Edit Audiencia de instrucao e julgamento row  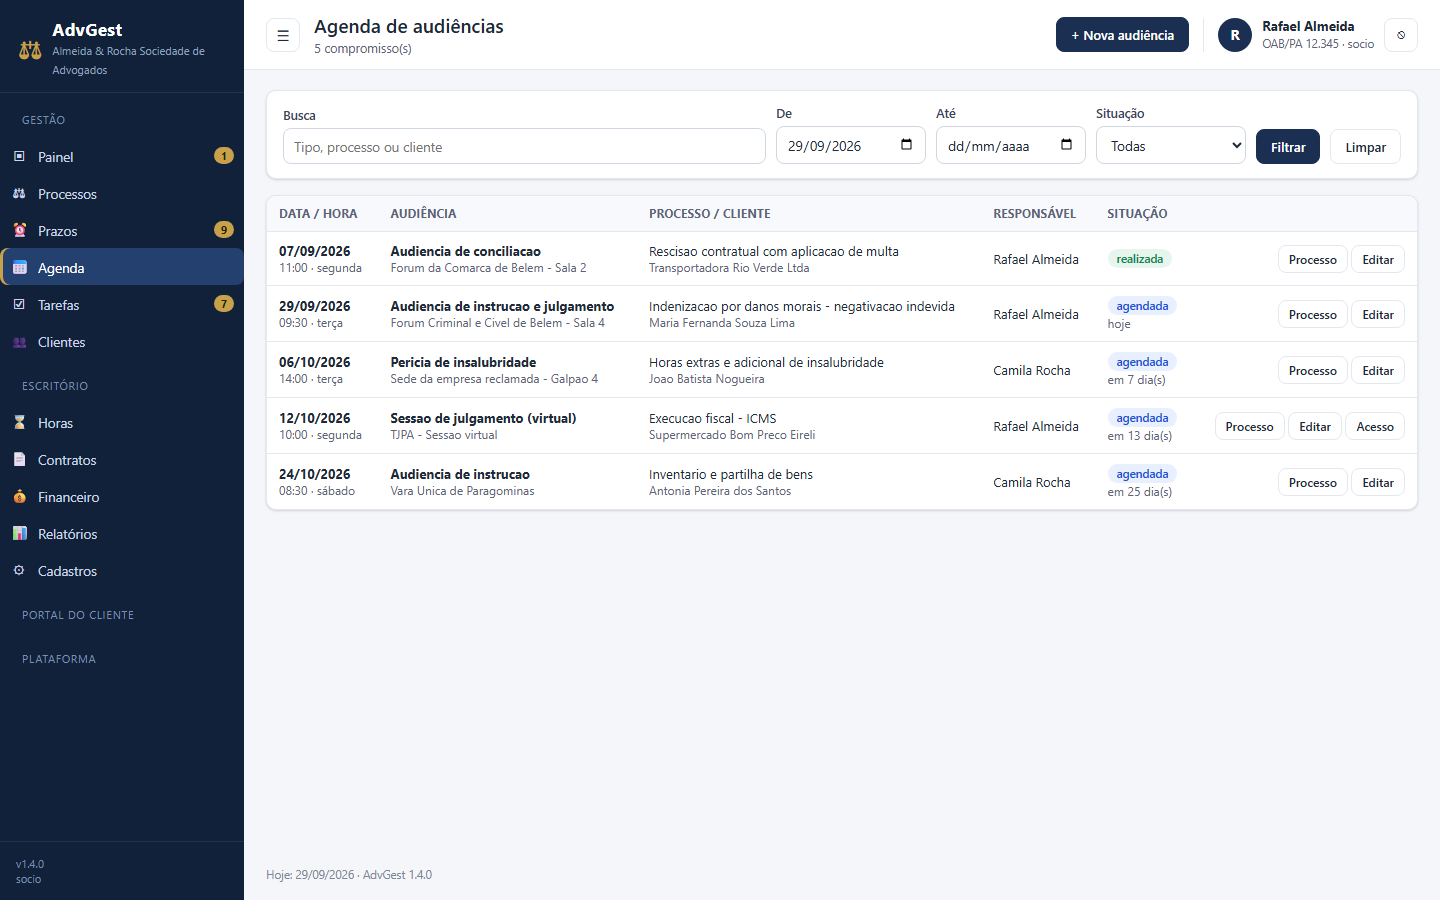[1378, 314]
